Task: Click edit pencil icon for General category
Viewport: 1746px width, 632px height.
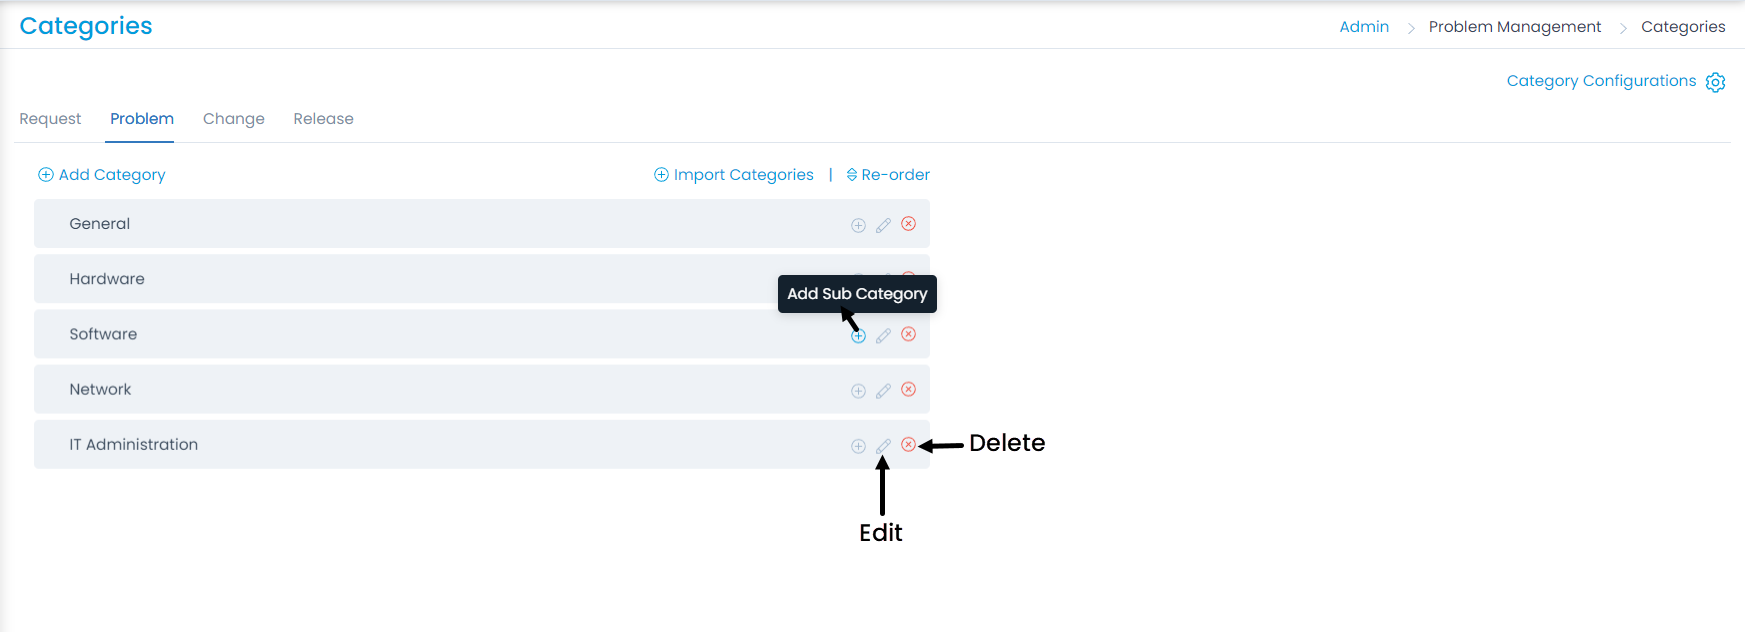Action: tap(883, 225)
